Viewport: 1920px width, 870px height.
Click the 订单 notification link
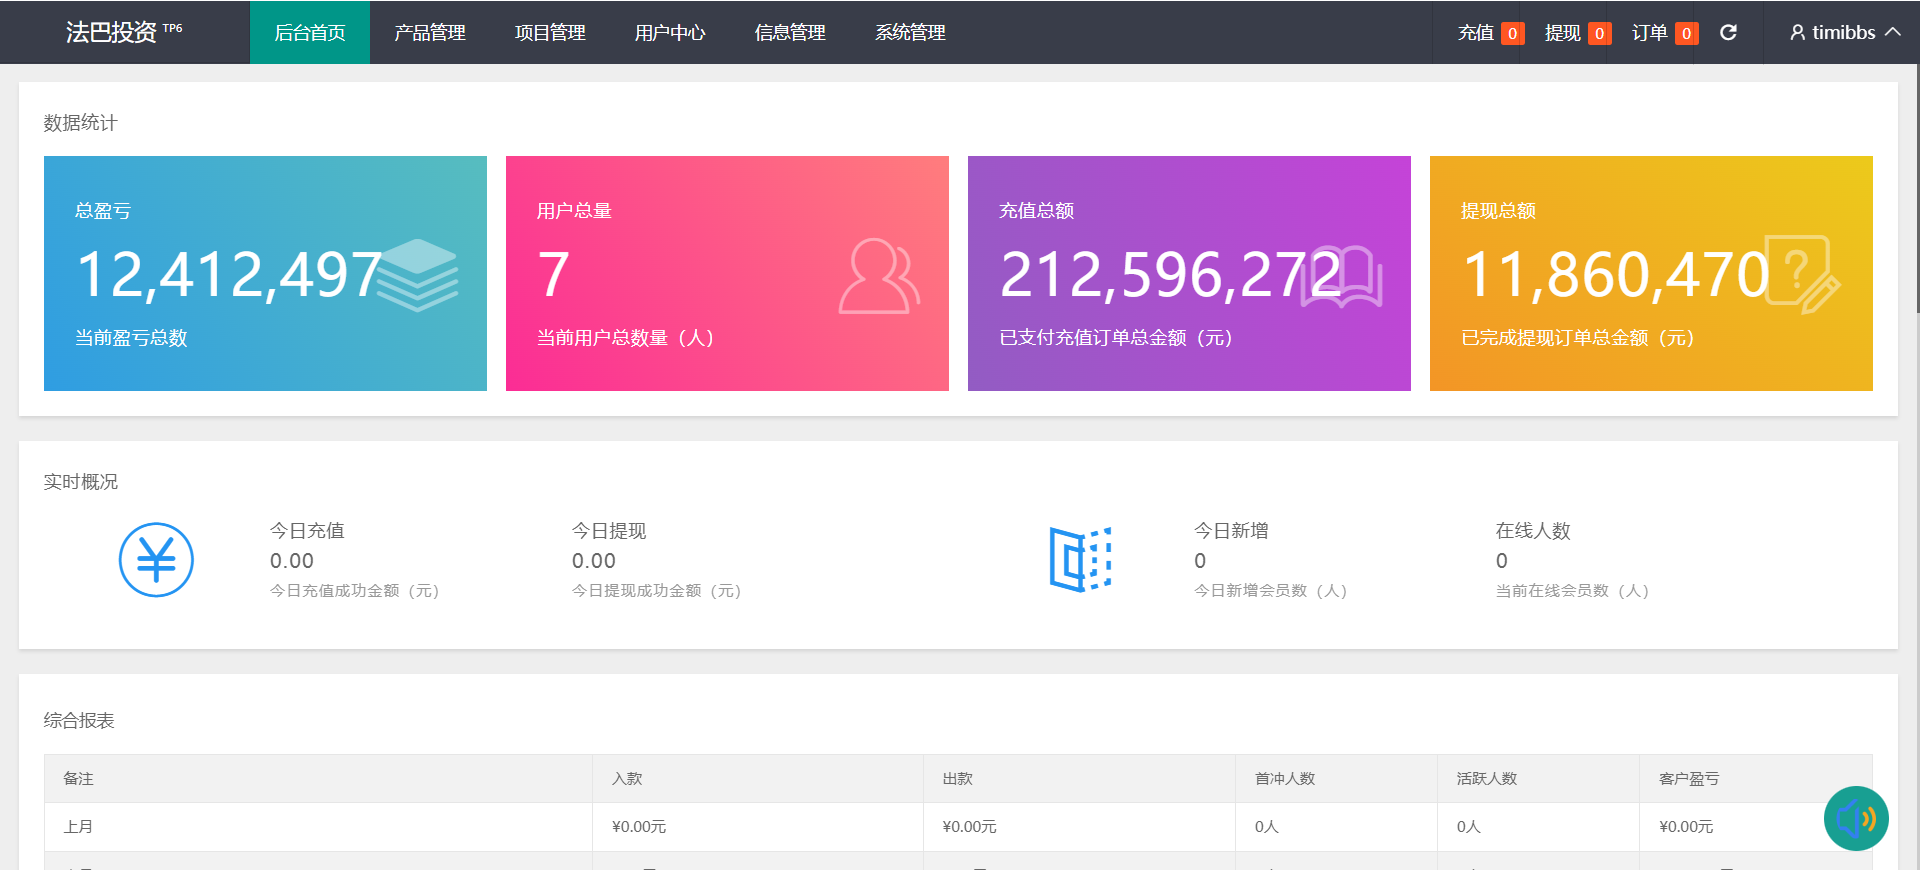tap(1664, 33)
